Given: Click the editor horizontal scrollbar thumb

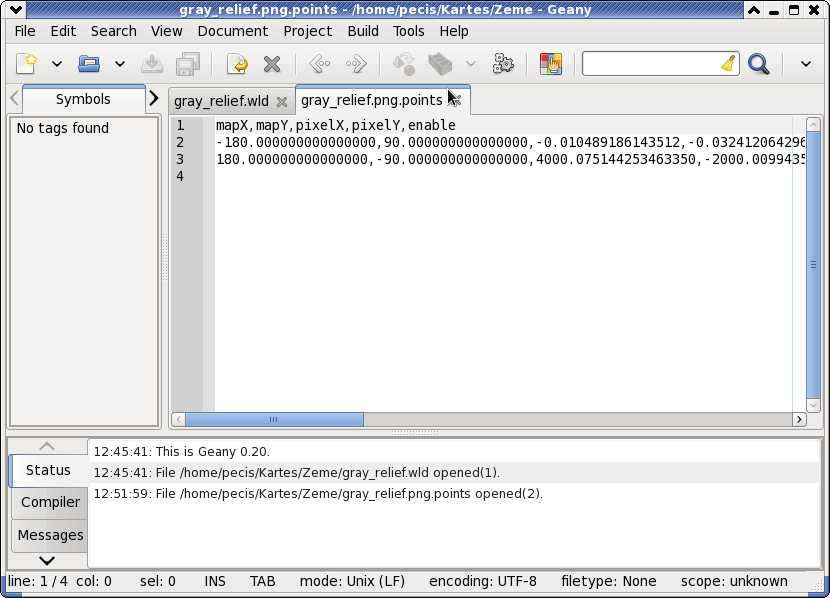Looking at the screenshot, I should pos(274,420).
